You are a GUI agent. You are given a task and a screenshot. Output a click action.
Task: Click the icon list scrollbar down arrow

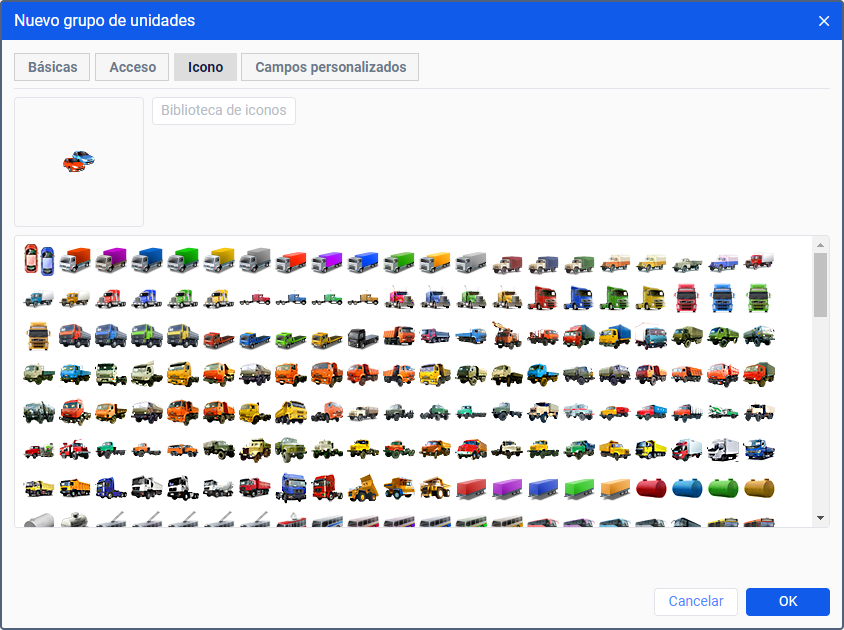pyautogui.click(x=820, y=518)
